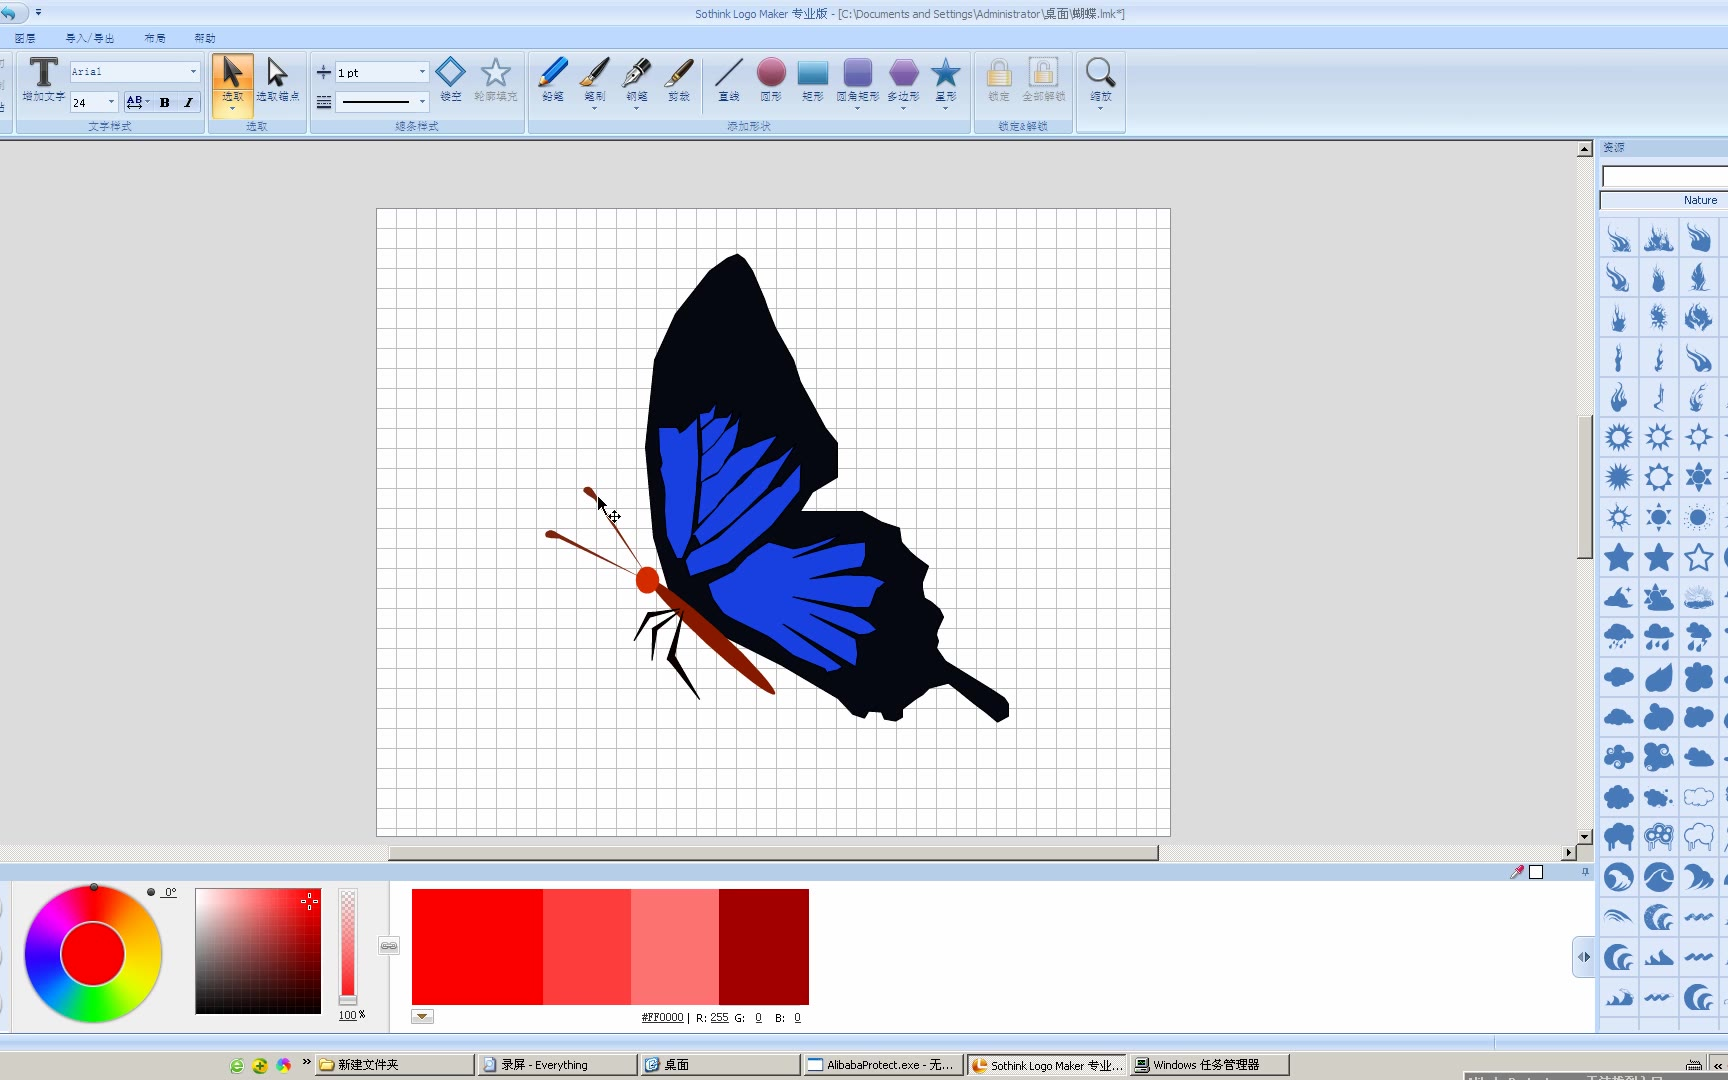Viewport: 1728px width, 1080px height.
Task: Expand the 1 pt line width dropdown
Action: click(422, 72)
